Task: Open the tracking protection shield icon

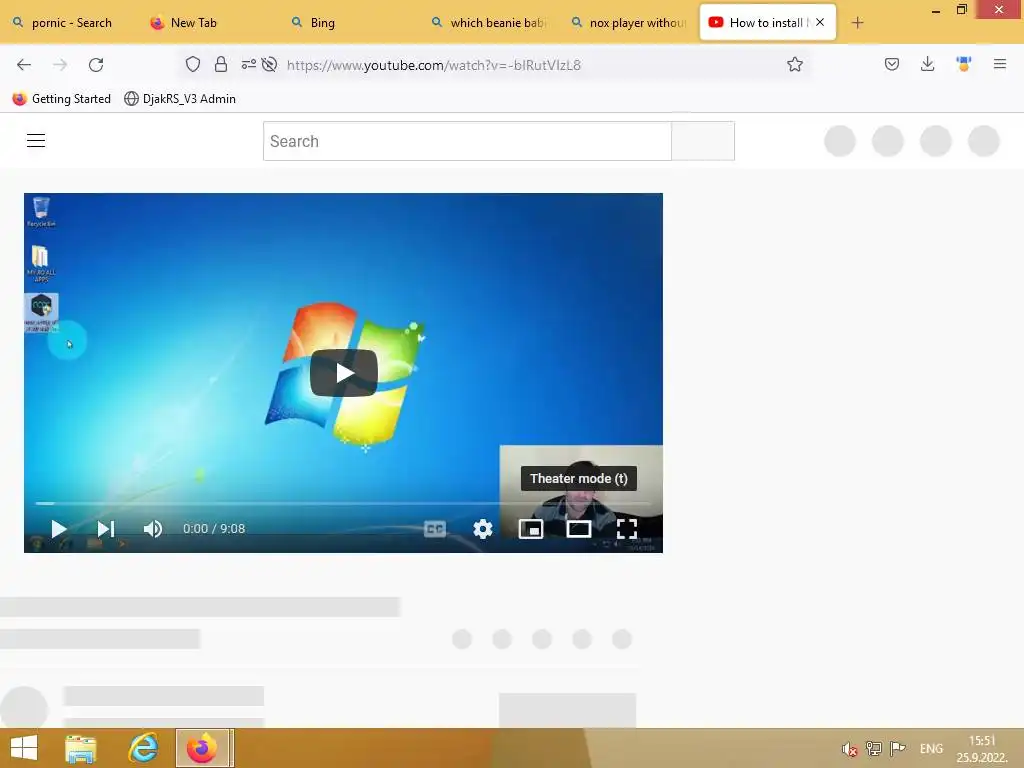Action: pos(193,64)
